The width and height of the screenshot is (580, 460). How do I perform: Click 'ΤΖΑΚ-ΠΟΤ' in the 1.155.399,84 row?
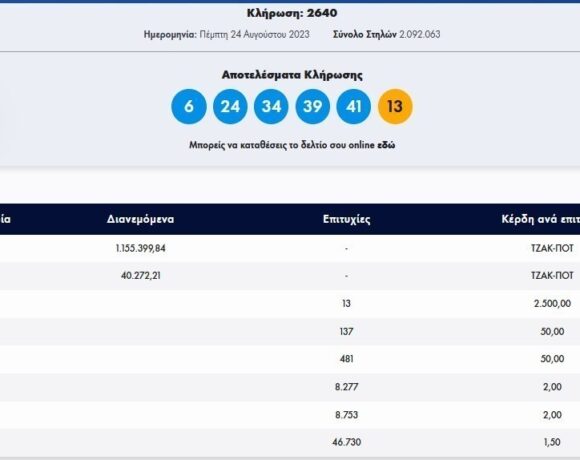[552, 248]
